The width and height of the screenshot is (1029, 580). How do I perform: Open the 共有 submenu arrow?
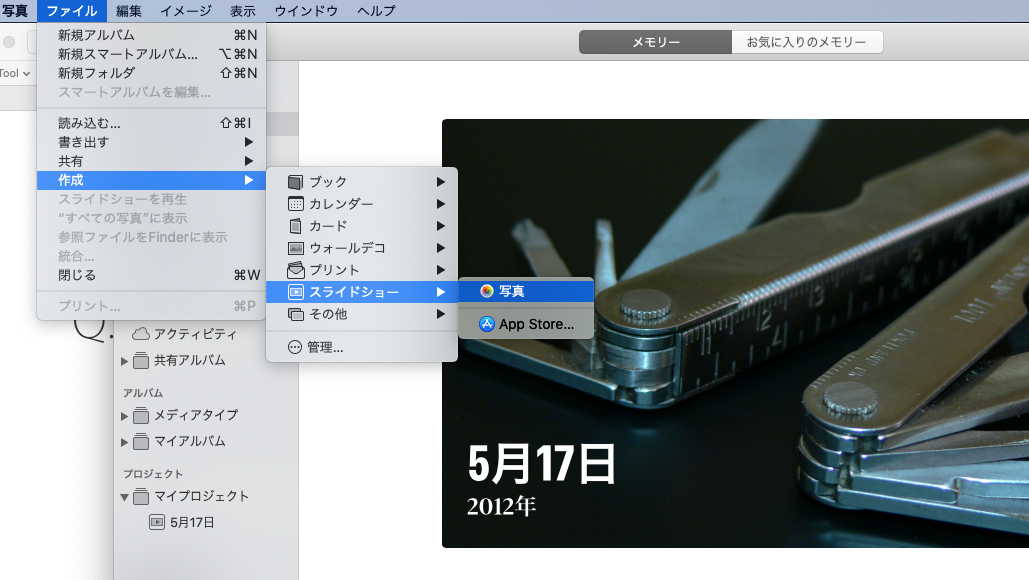(x=249, y=161)
